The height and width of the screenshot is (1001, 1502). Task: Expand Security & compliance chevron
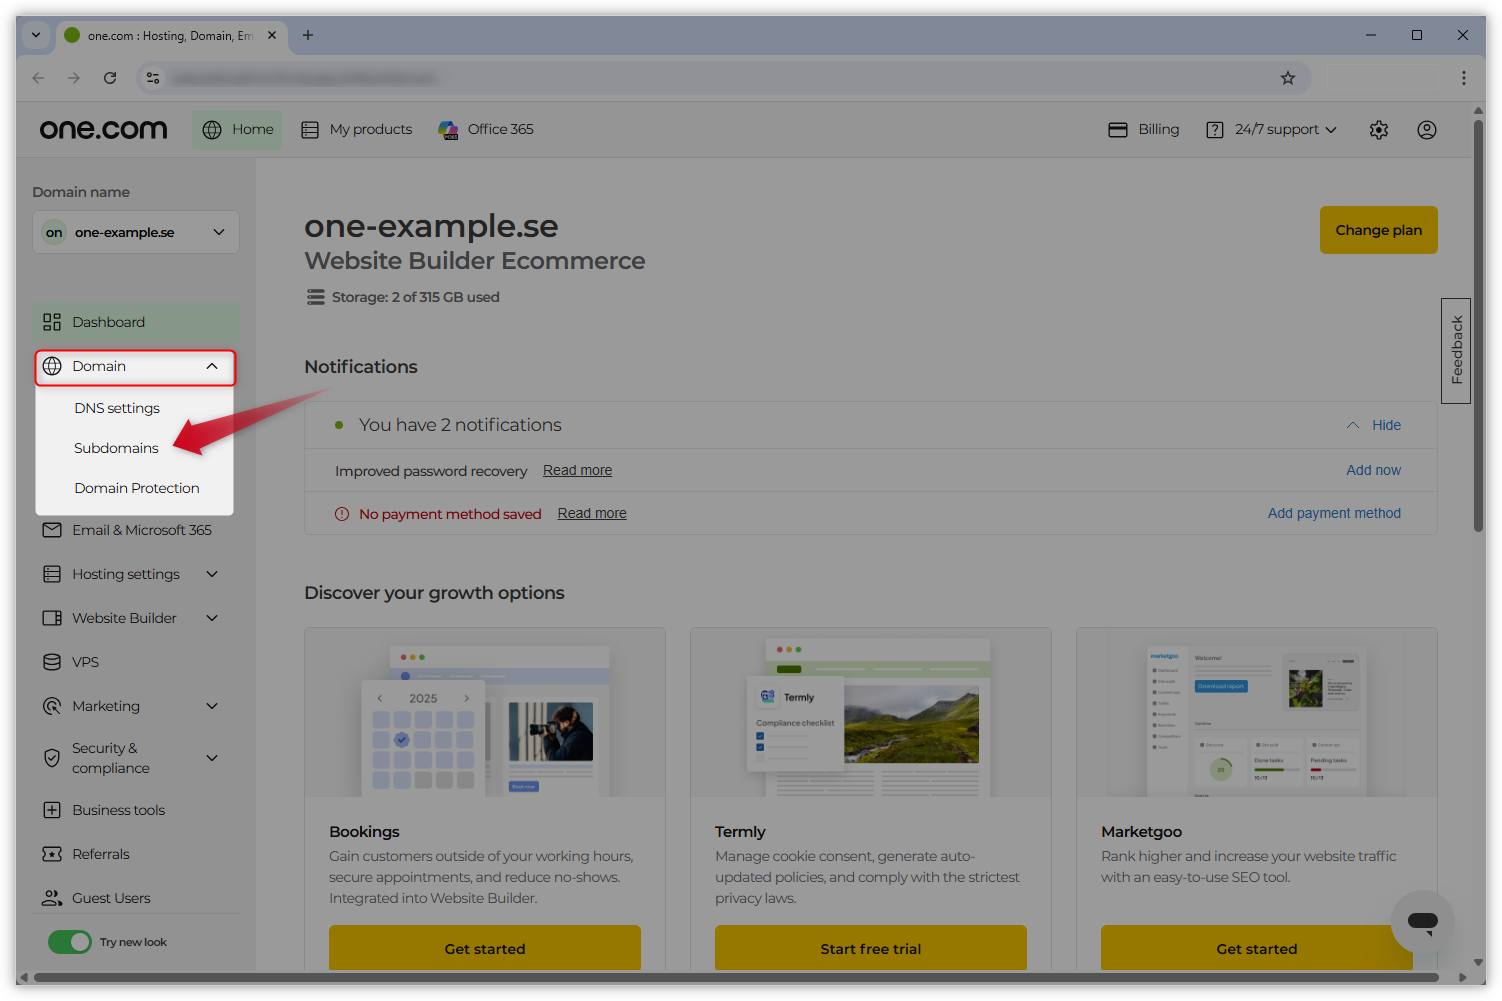(x=212, y=758)
